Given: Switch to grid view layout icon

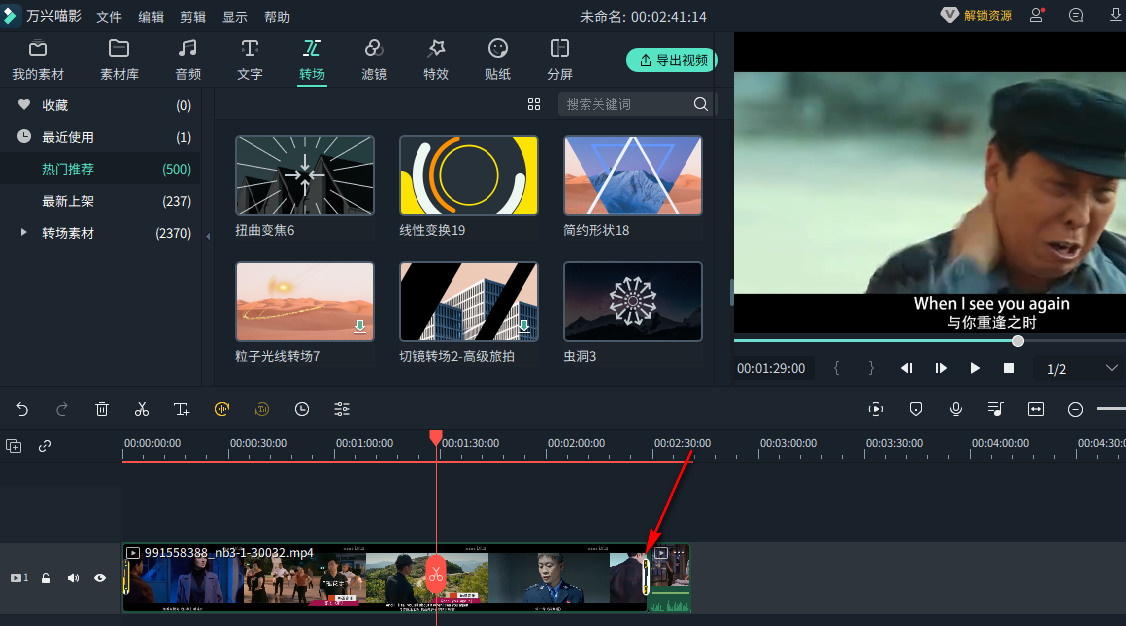Looking at the screenshot, I should (534, 104).
